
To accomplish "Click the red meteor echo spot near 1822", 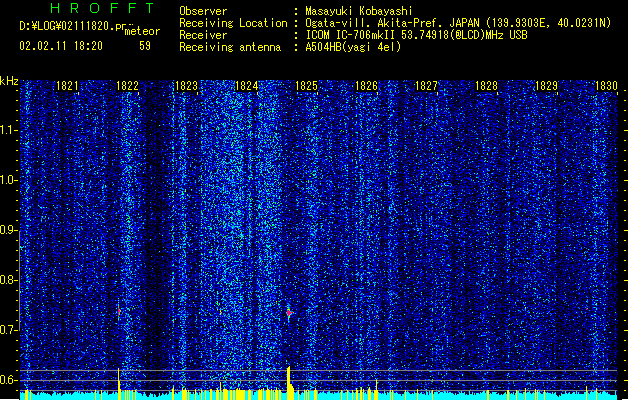I will click(x=119, y=311).
